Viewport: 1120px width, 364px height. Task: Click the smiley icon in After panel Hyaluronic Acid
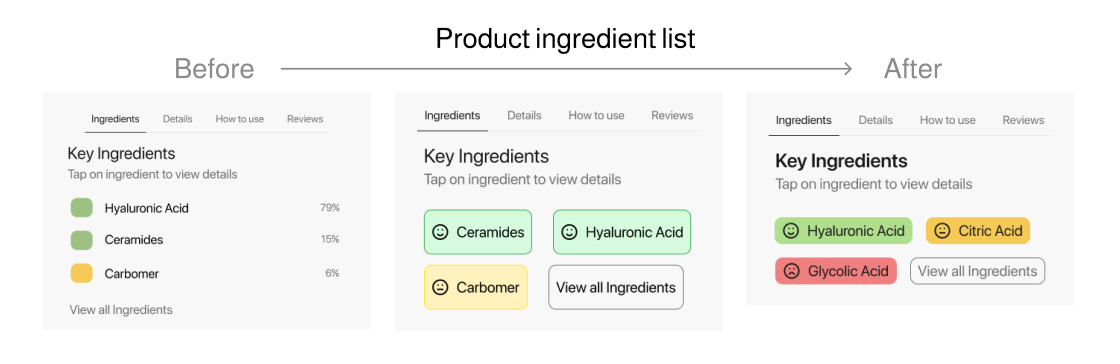pyautogui.click(x=791, y=231)
